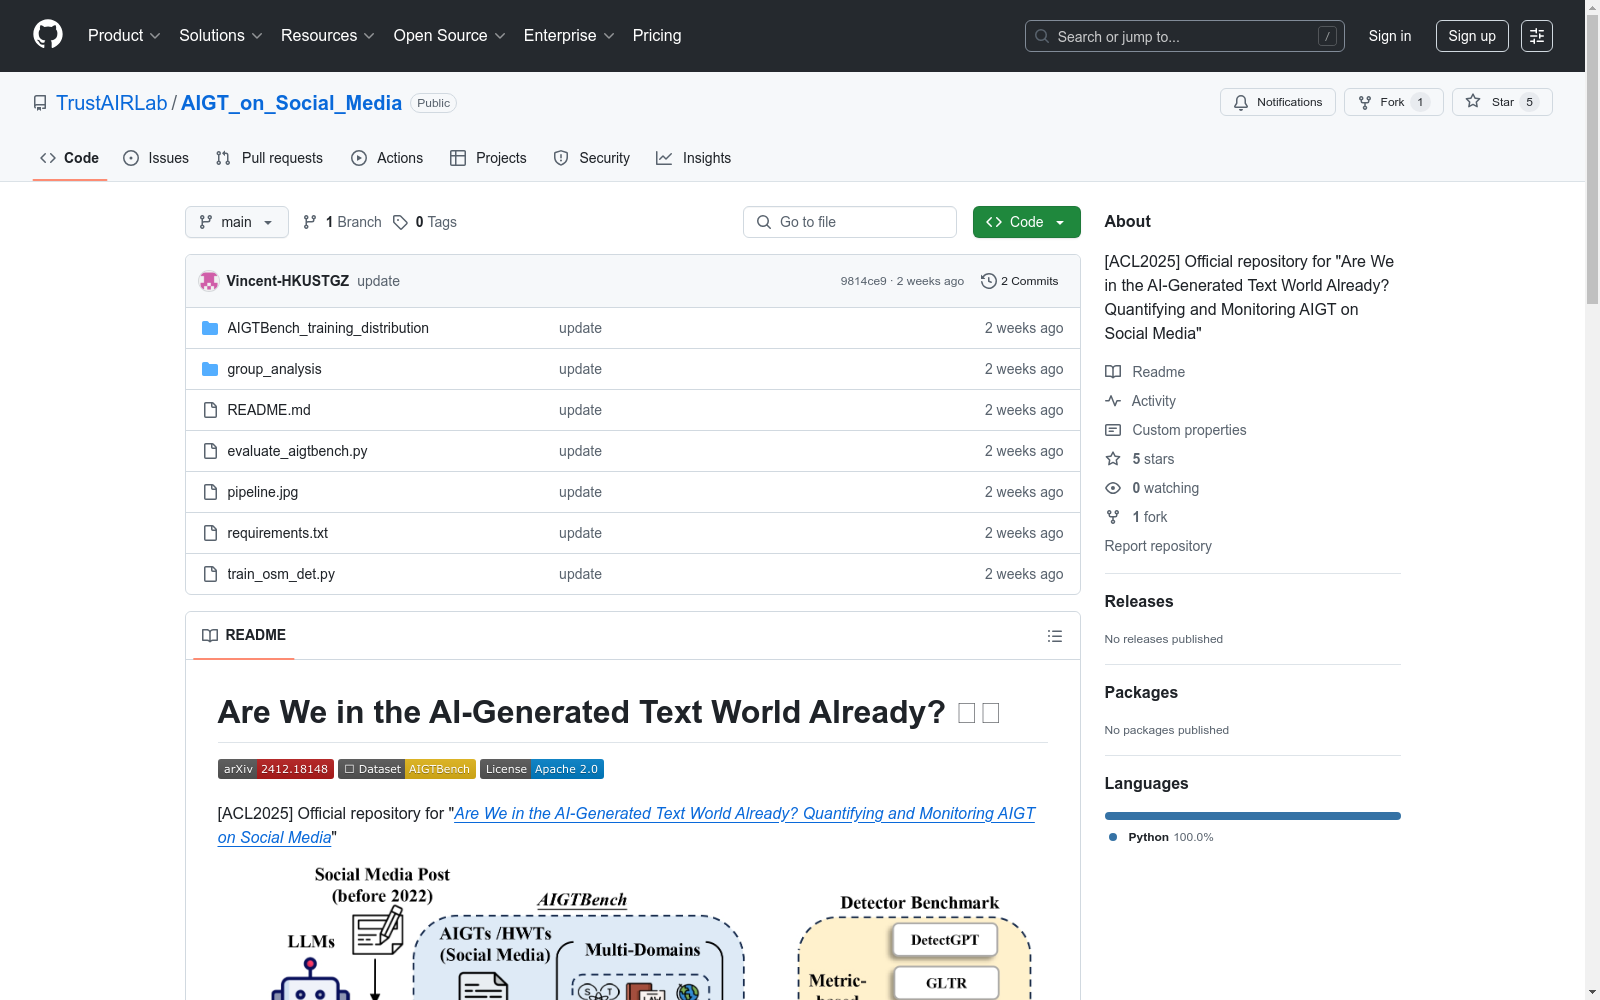The height and width of the screenshot is (1000, 1600).
Task: Select the README tab heading
Action: click(244, 635)
